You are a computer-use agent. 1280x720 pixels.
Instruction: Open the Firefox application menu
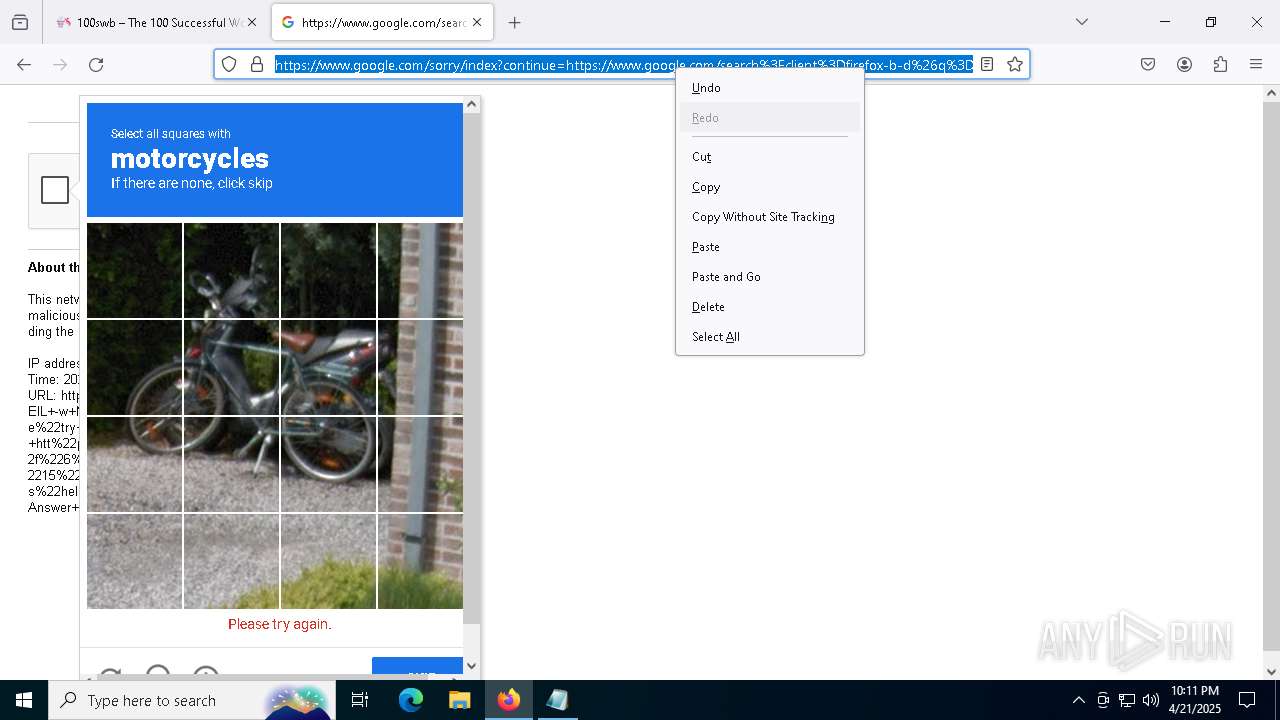coord(1256,64)
